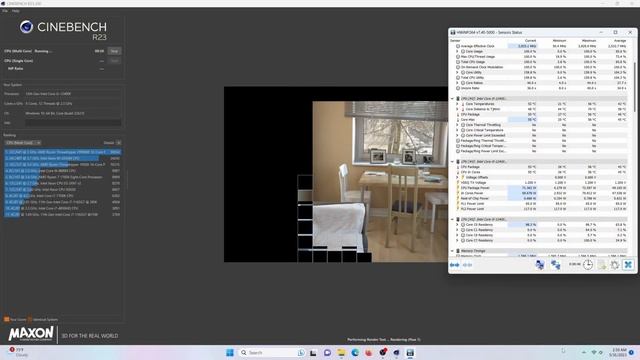Click taskbar Search box
This screenshot has height=360, width=640.
(x=271, y=352)
